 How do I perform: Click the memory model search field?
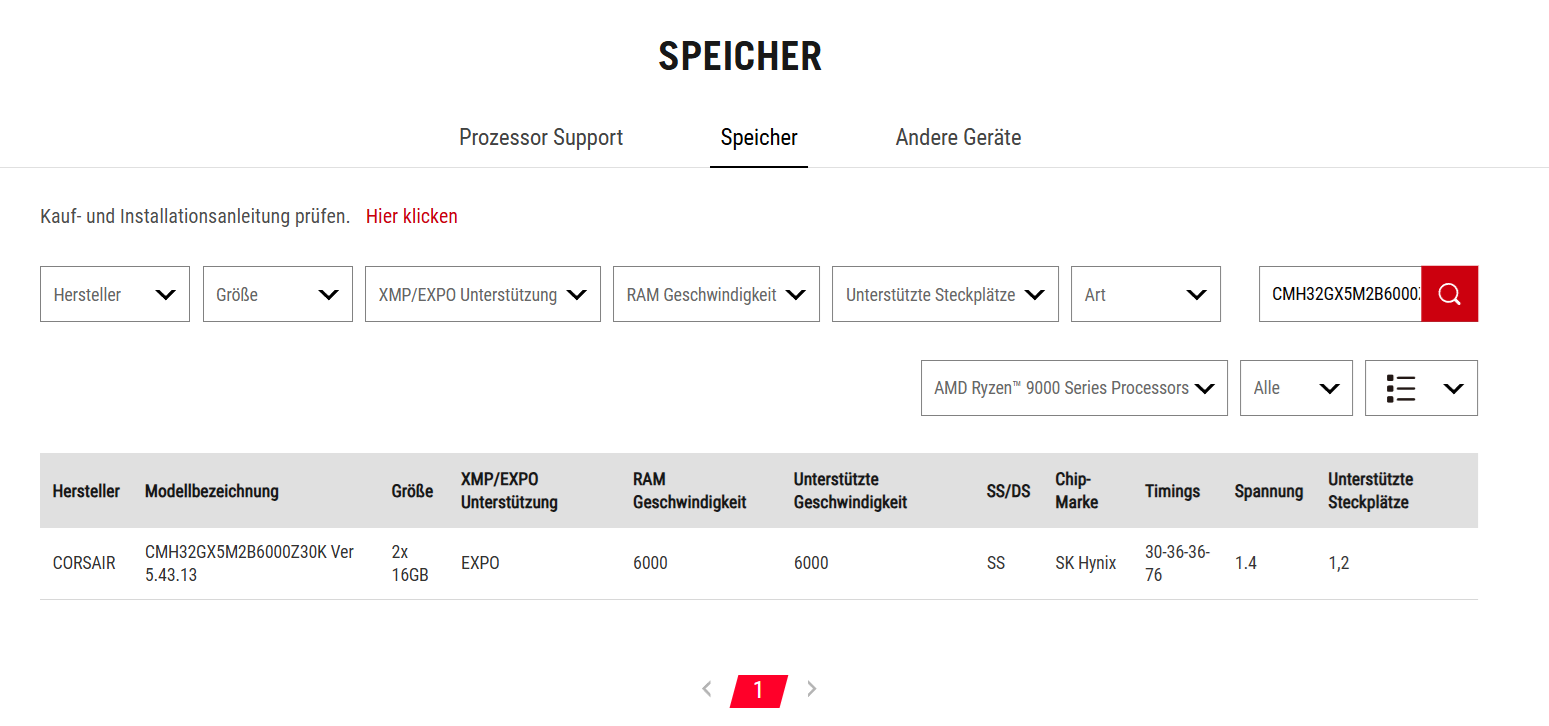point(1340,294)
